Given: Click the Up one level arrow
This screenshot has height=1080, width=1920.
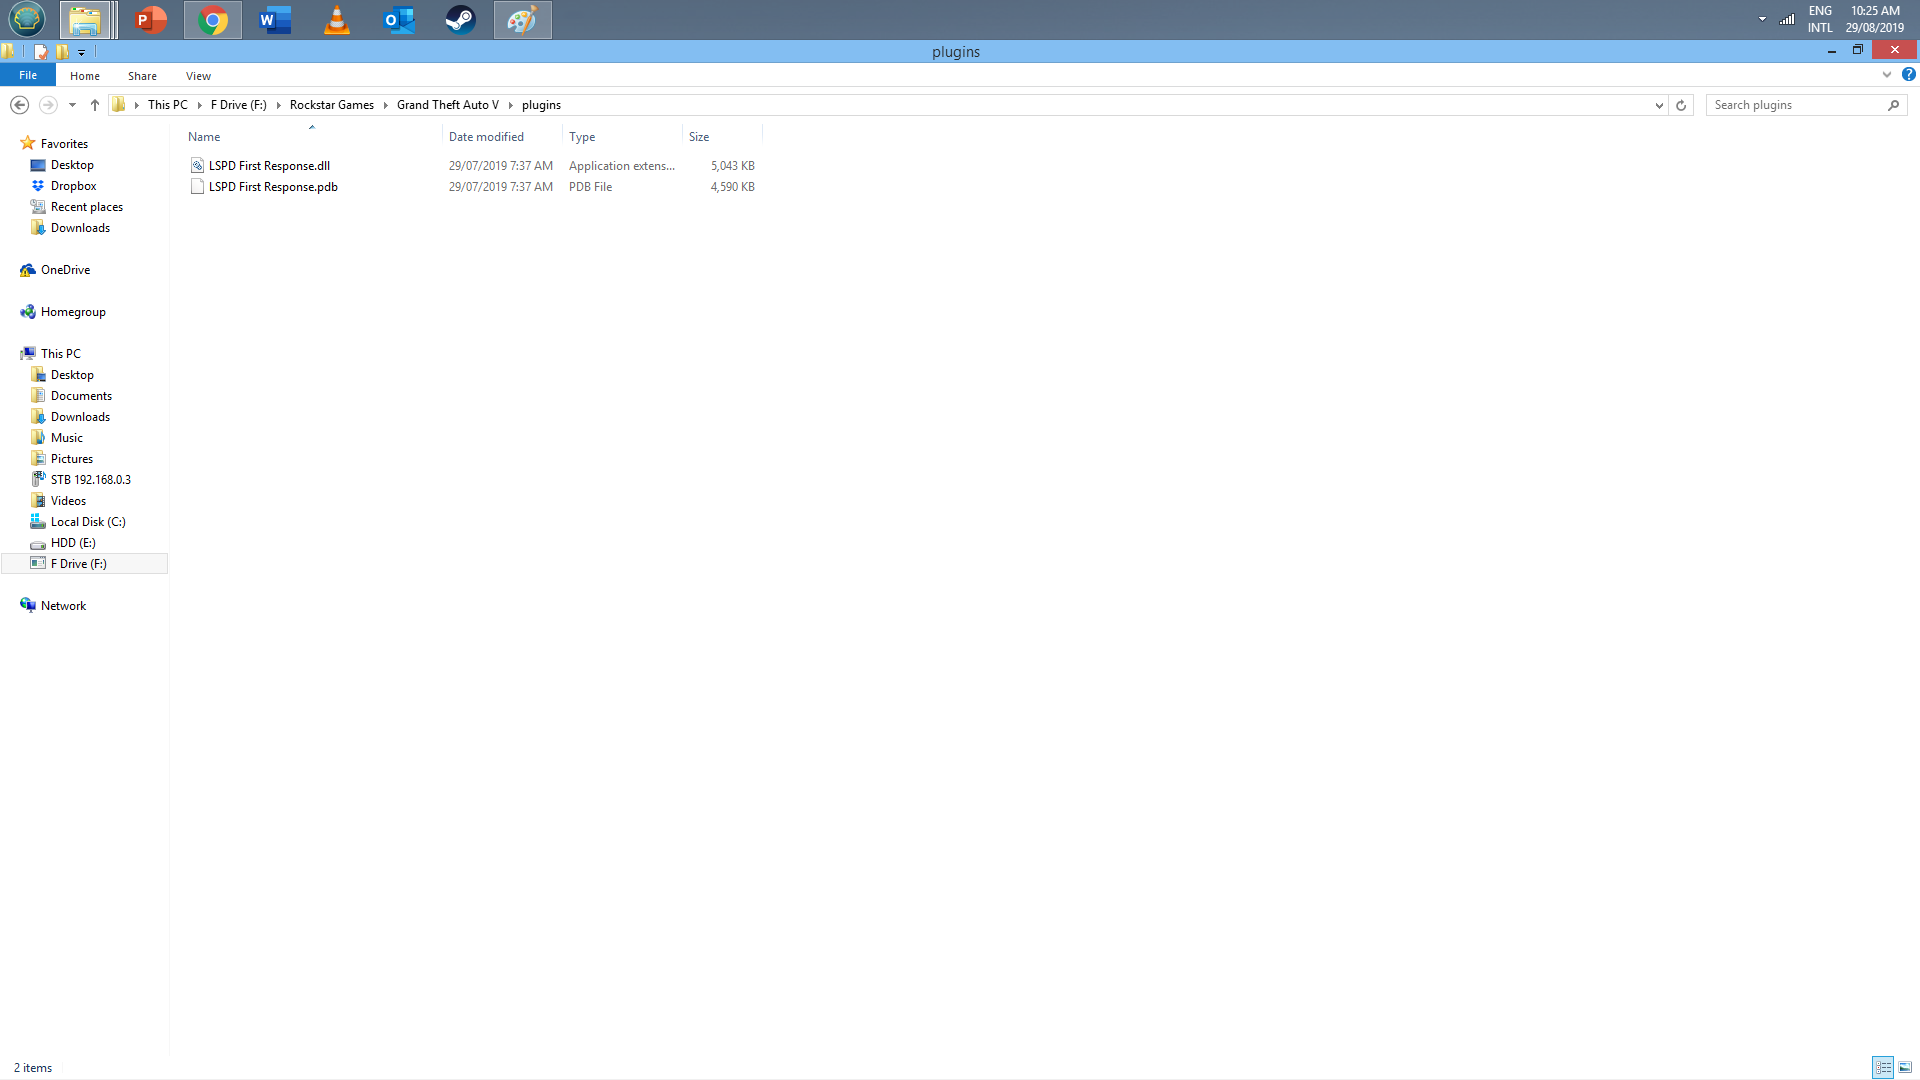Looking at the screenshot, I should click(x=95, y=105).
